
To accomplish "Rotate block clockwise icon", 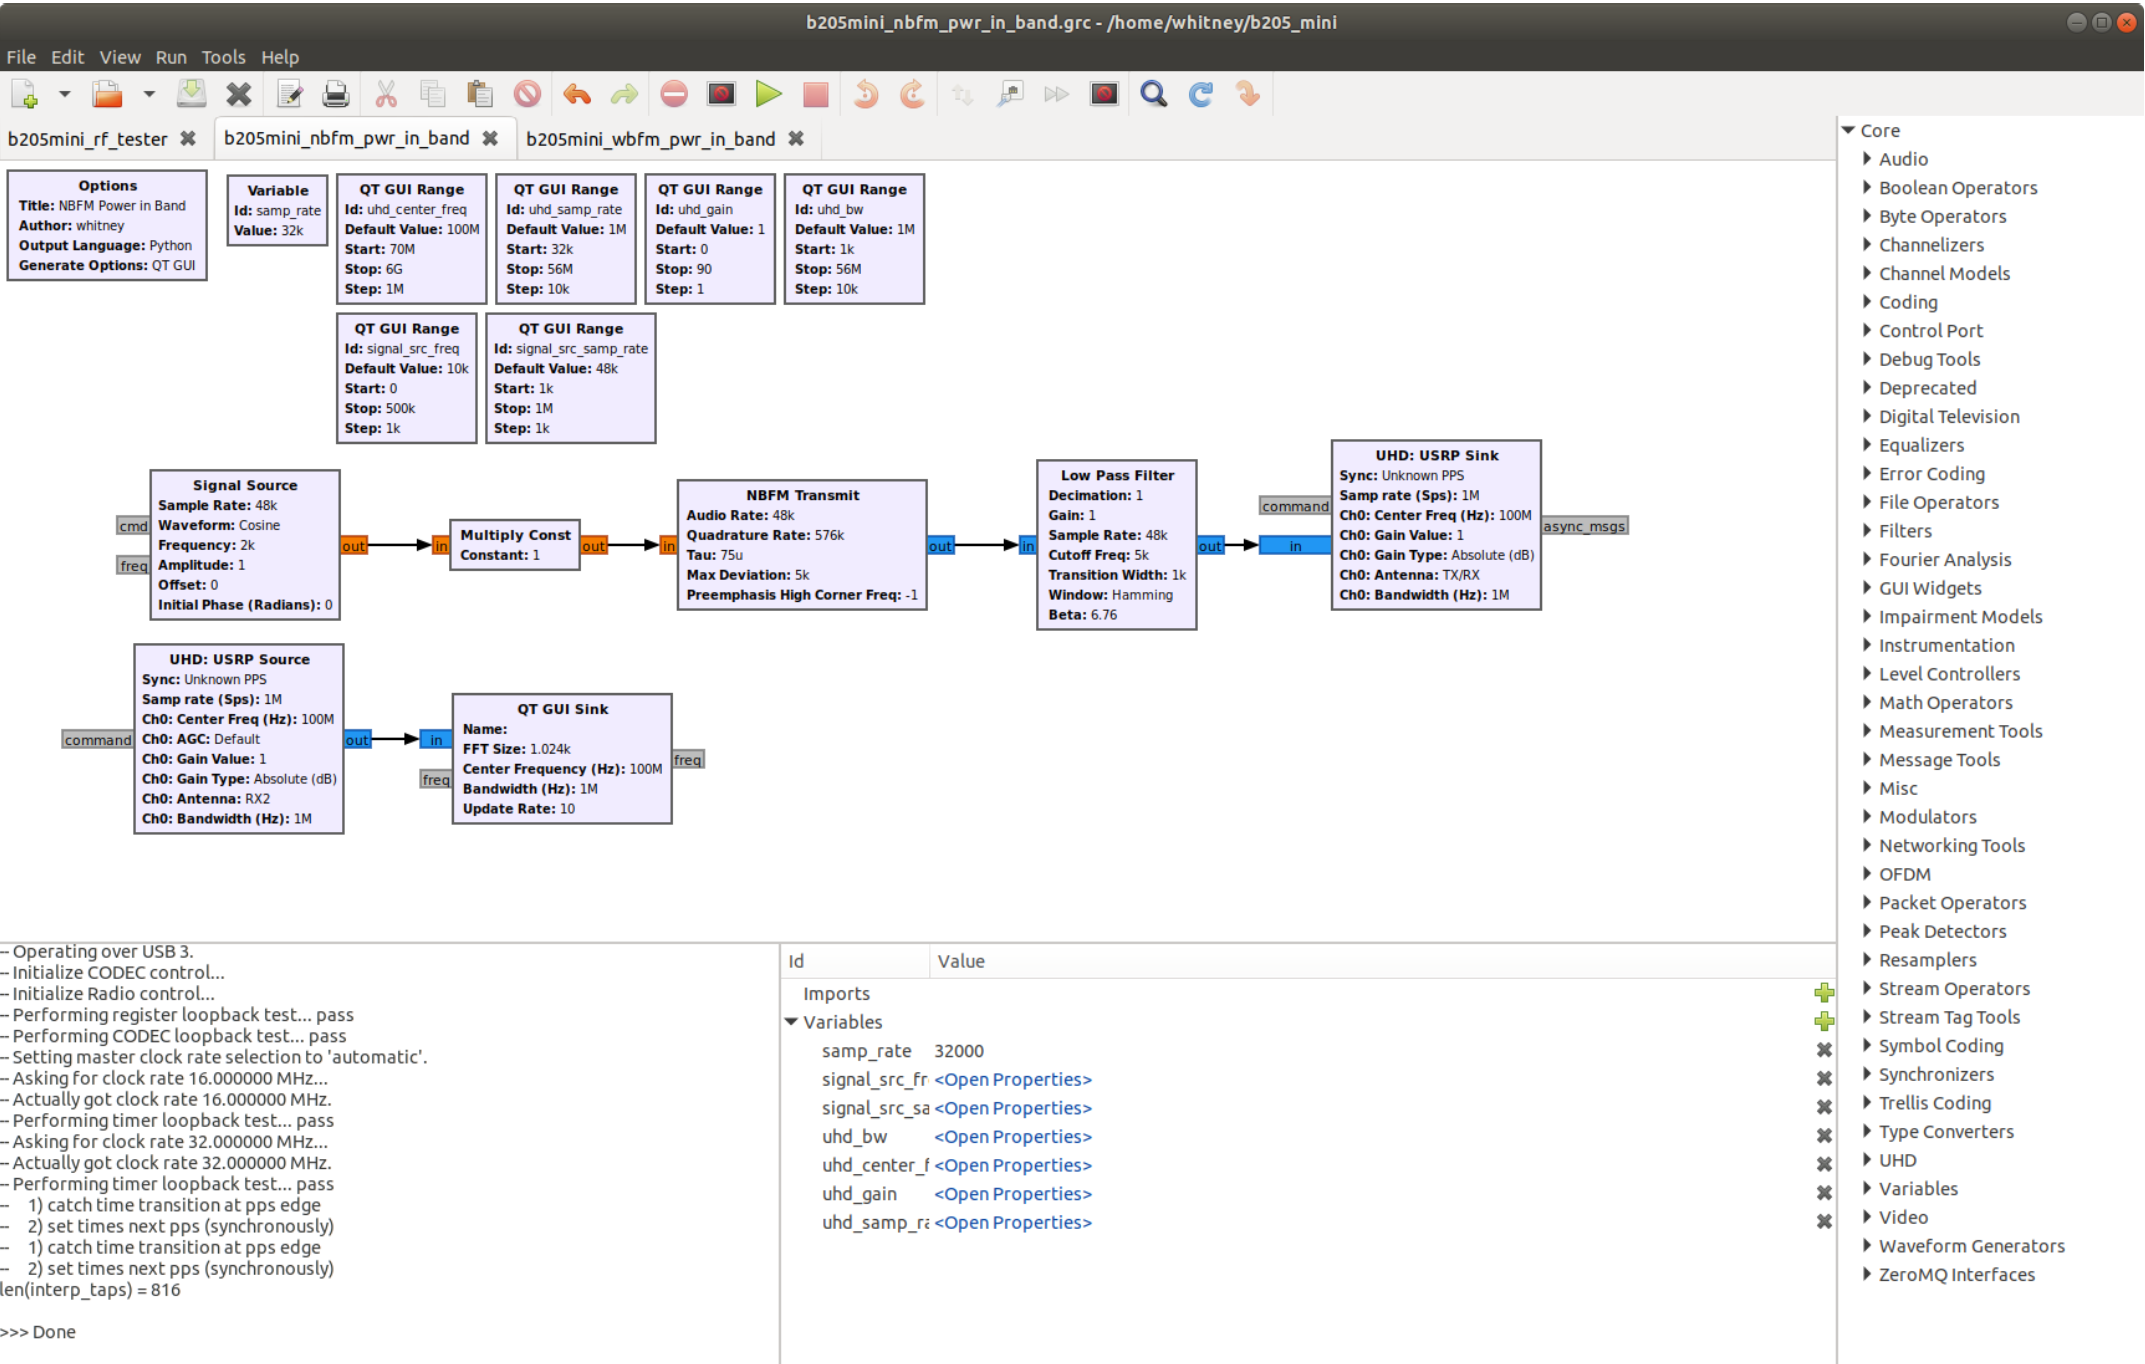I will [x=912, y=94].
